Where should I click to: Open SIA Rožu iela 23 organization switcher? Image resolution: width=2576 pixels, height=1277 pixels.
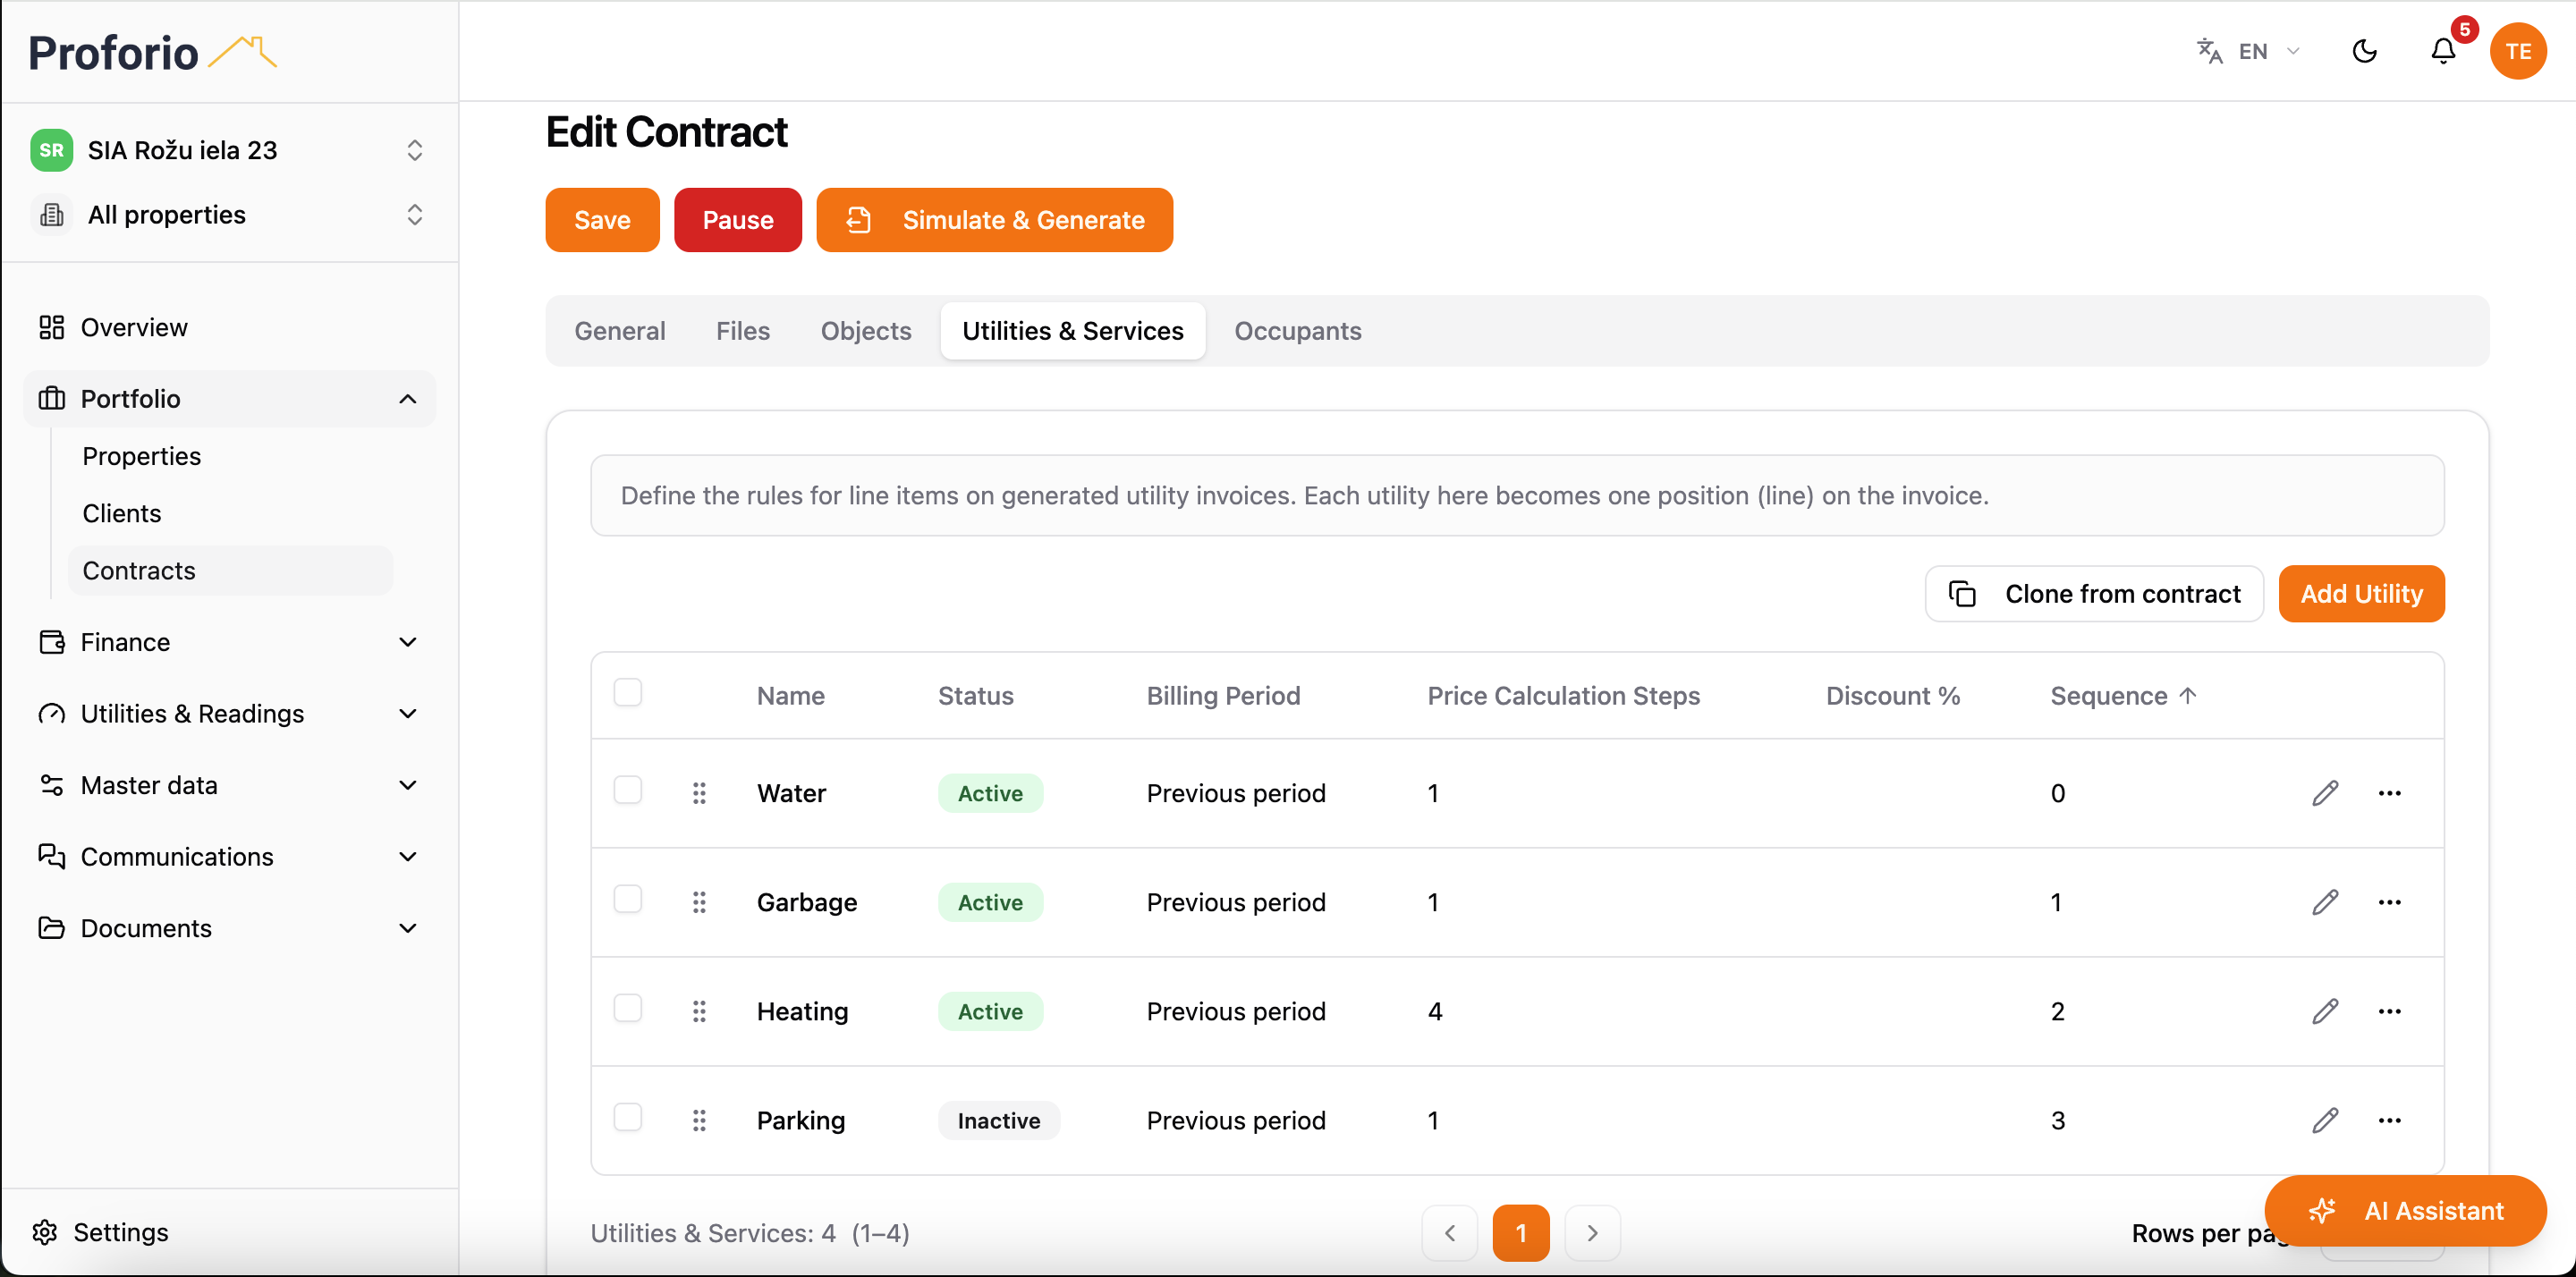point(229,150)
